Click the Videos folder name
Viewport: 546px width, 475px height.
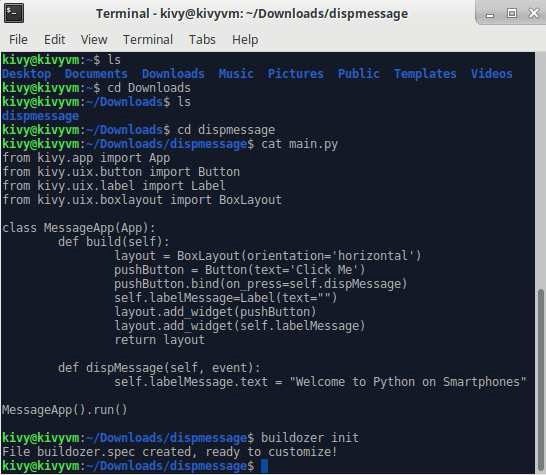point(492,74)
